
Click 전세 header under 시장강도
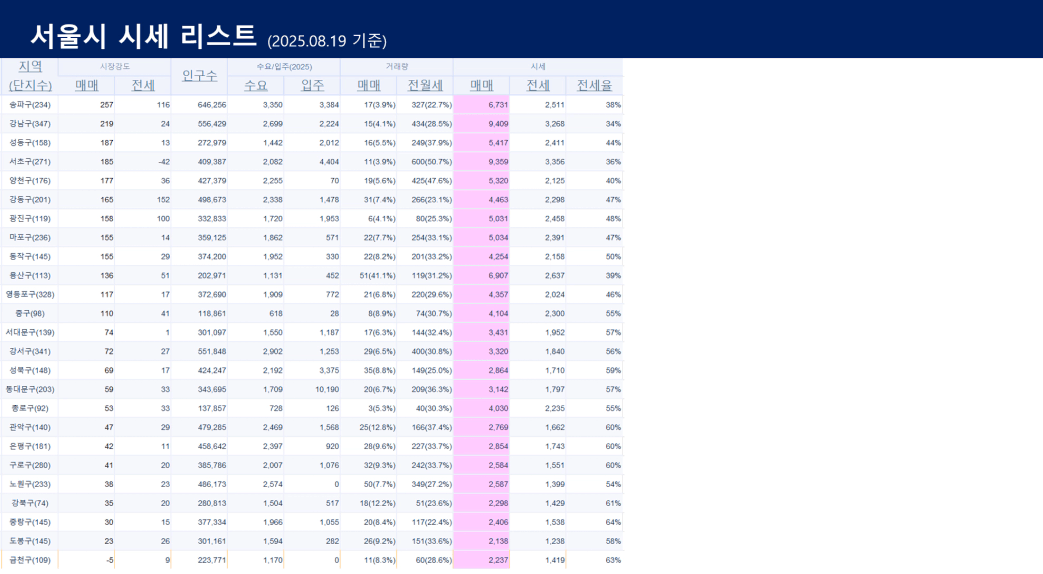pos(143,85)
